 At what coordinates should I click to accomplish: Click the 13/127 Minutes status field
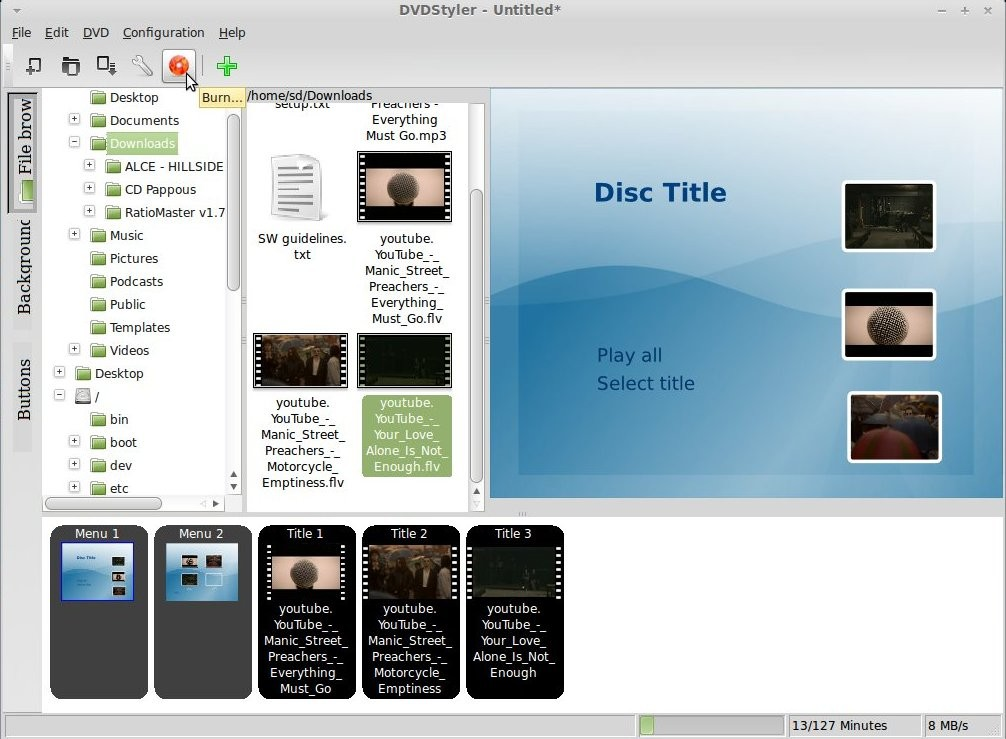pos(853,726)
